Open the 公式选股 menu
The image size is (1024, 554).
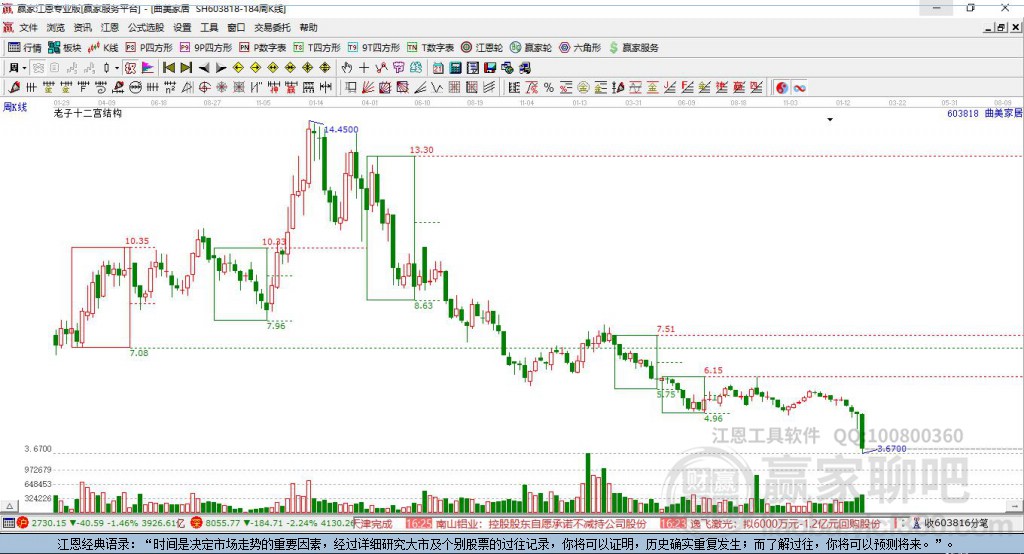(146, 27)
